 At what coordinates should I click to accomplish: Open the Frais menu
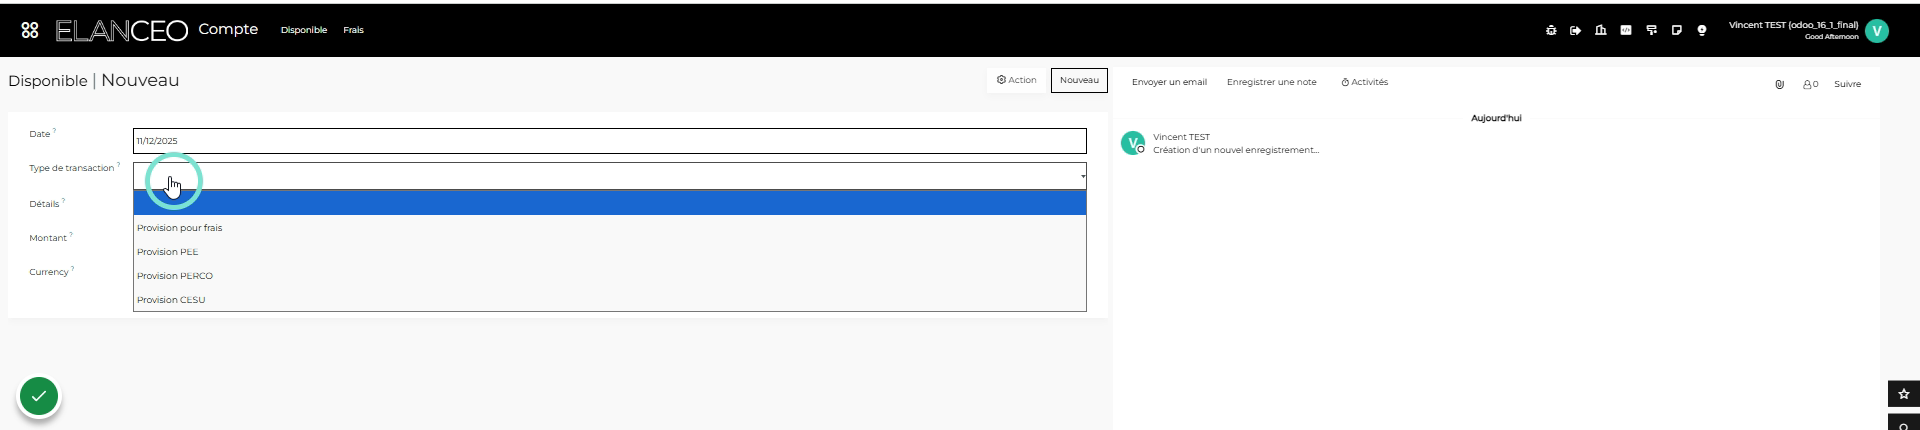coord(354,30)
